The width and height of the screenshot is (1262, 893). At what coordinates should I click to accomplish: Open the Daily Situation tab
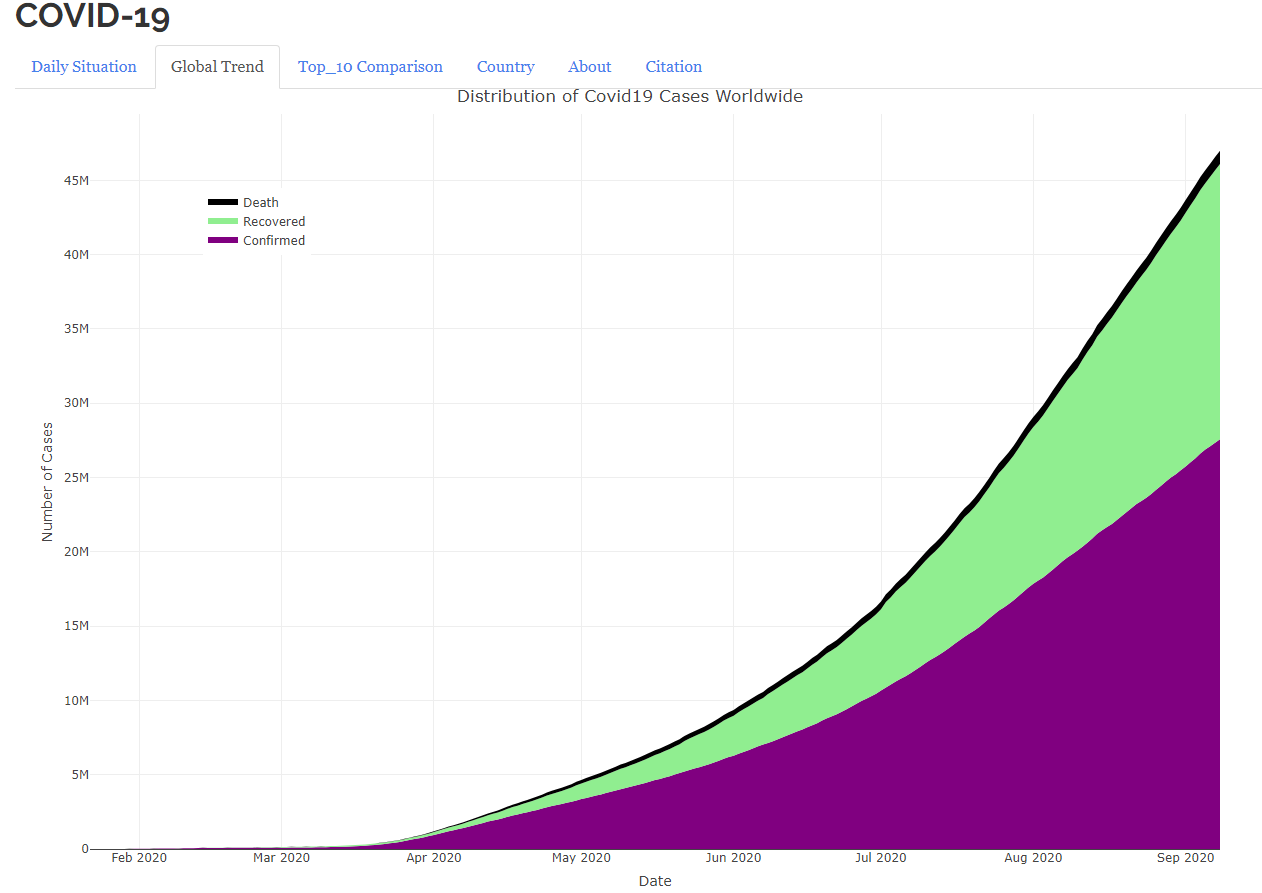pos(84,67)
